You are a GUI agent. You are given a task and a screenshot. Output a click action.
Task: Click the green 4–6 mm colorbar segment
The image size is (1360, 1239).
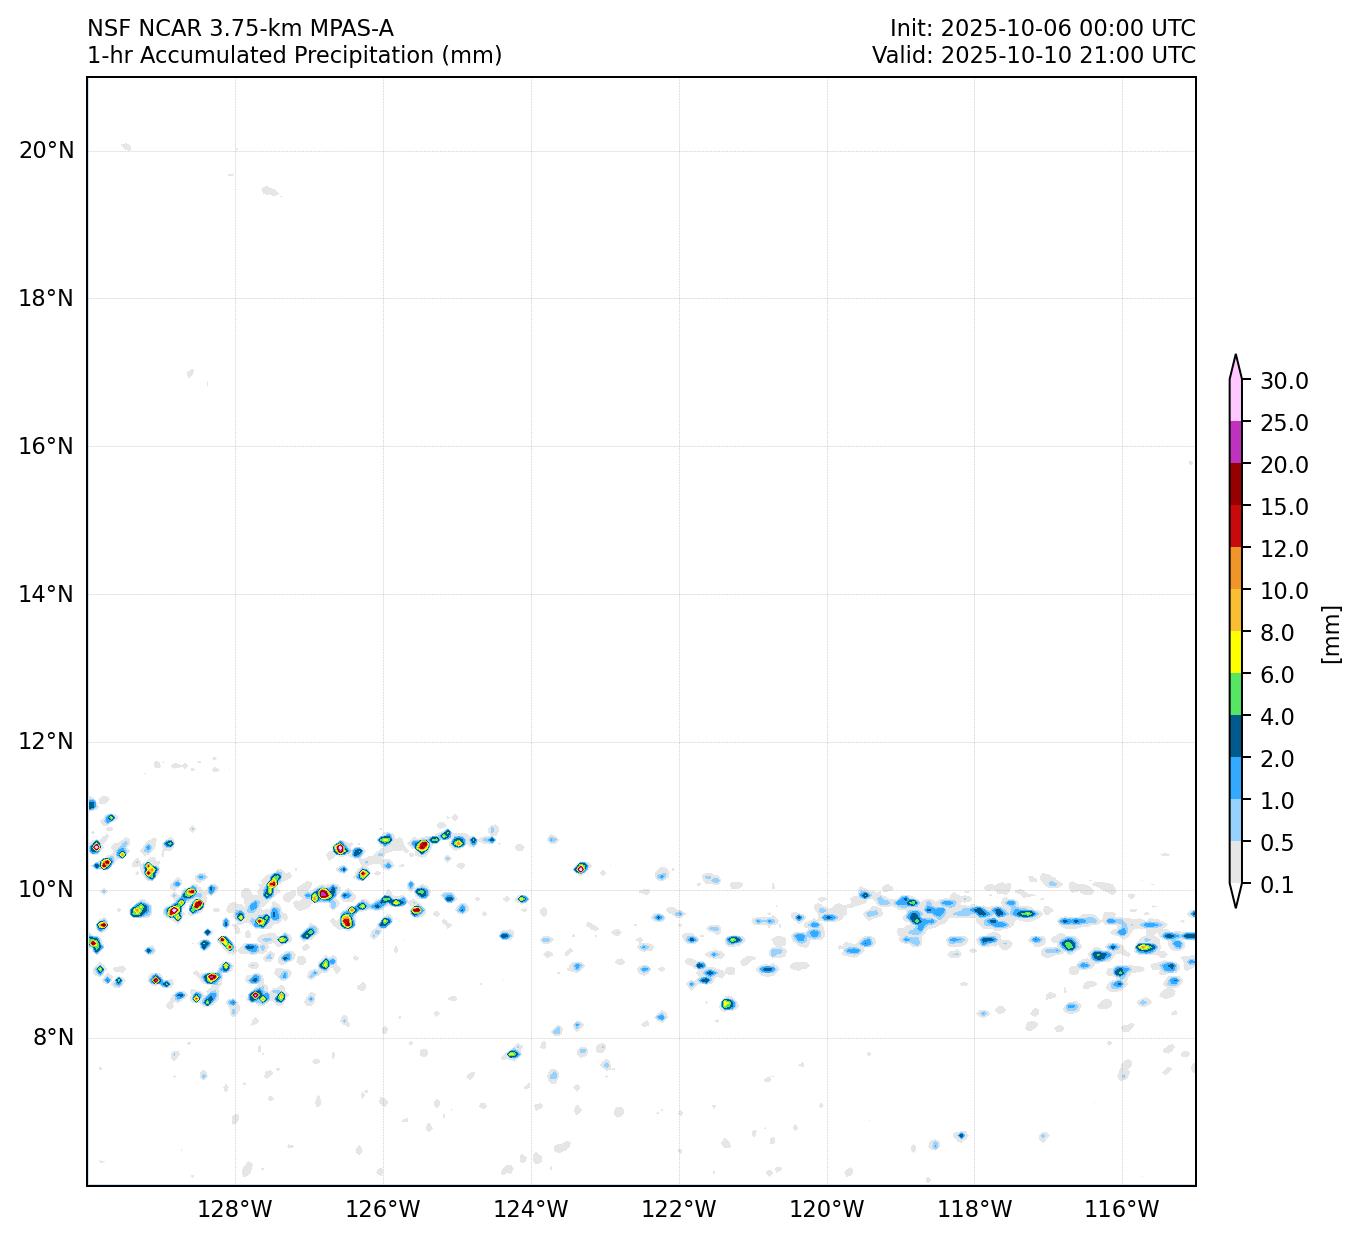pyautogui.click(x=1236, y=694)
